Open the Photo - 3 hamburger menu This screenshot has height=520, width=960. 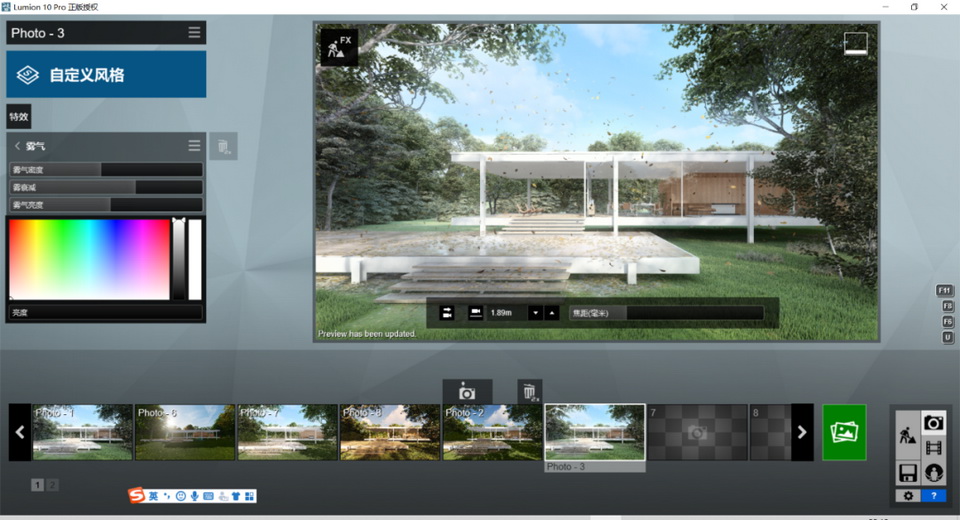pyautogui.click(x=194, y=33)
